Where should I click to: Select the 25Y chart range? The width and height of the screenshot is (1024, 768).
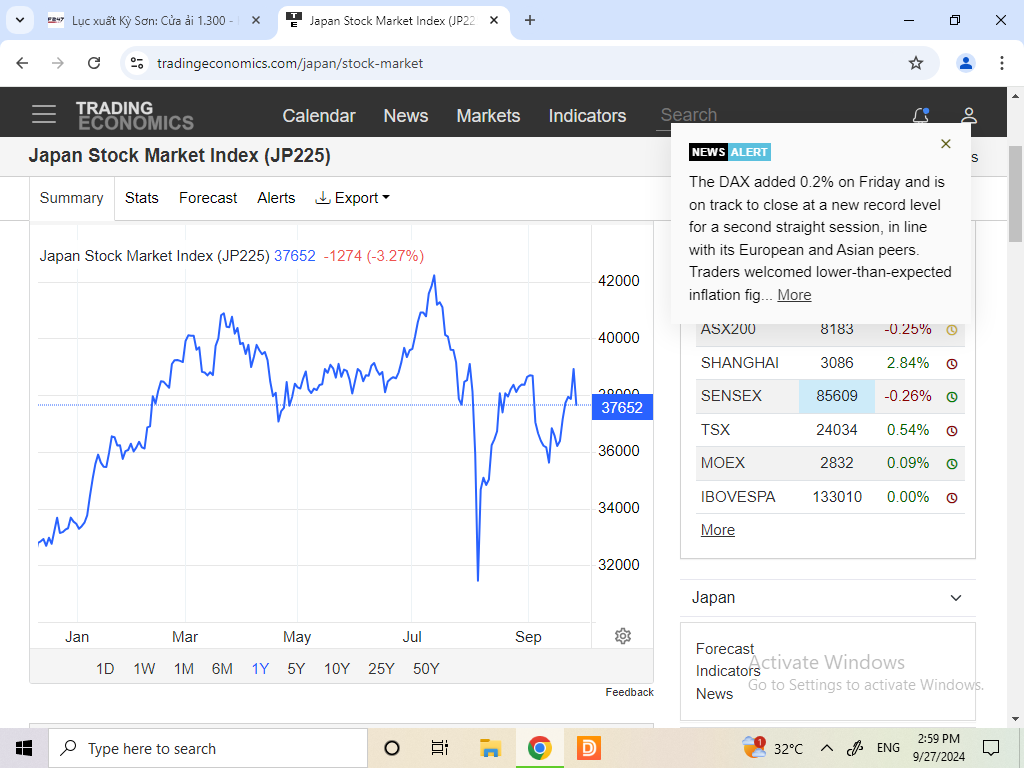point(381,669)
